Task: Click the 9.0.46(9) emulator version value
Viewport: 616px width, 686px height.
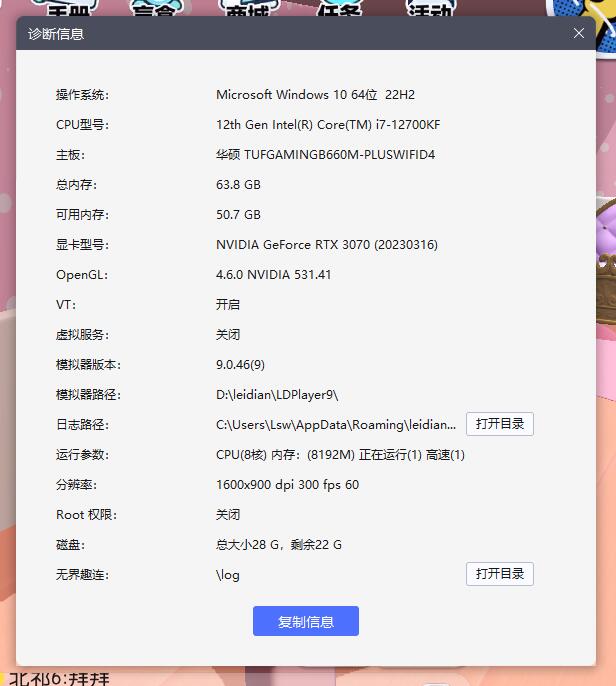Action: point(241,365)
